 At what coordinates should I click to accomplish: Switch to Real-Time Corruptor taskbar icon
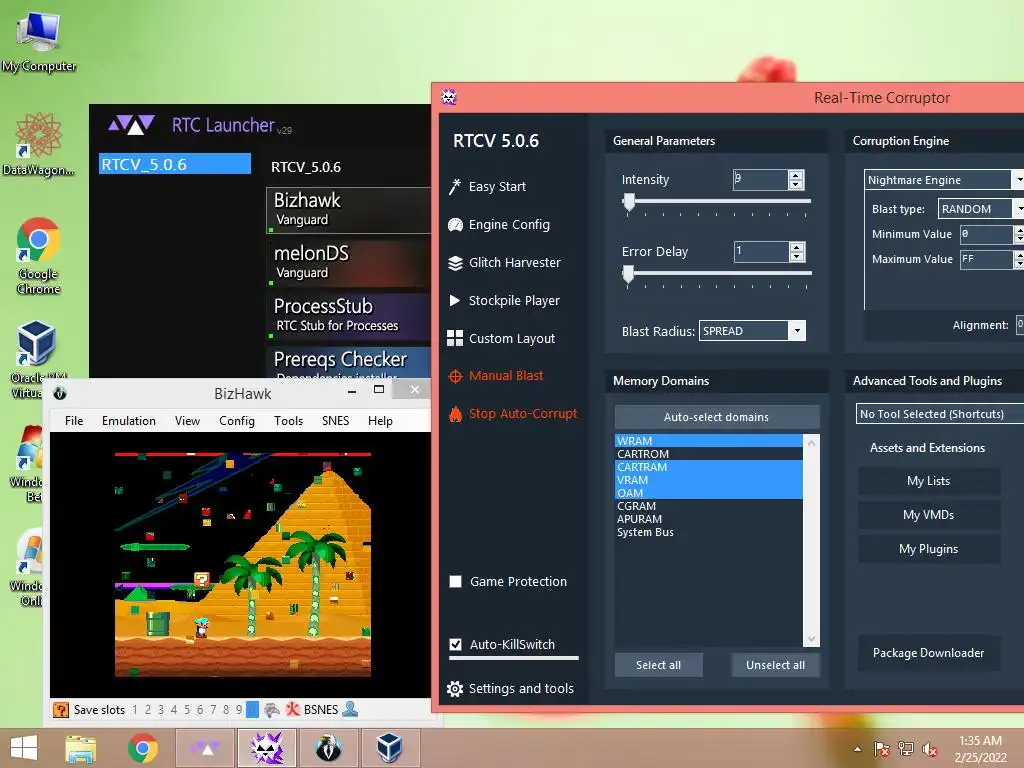267,748
